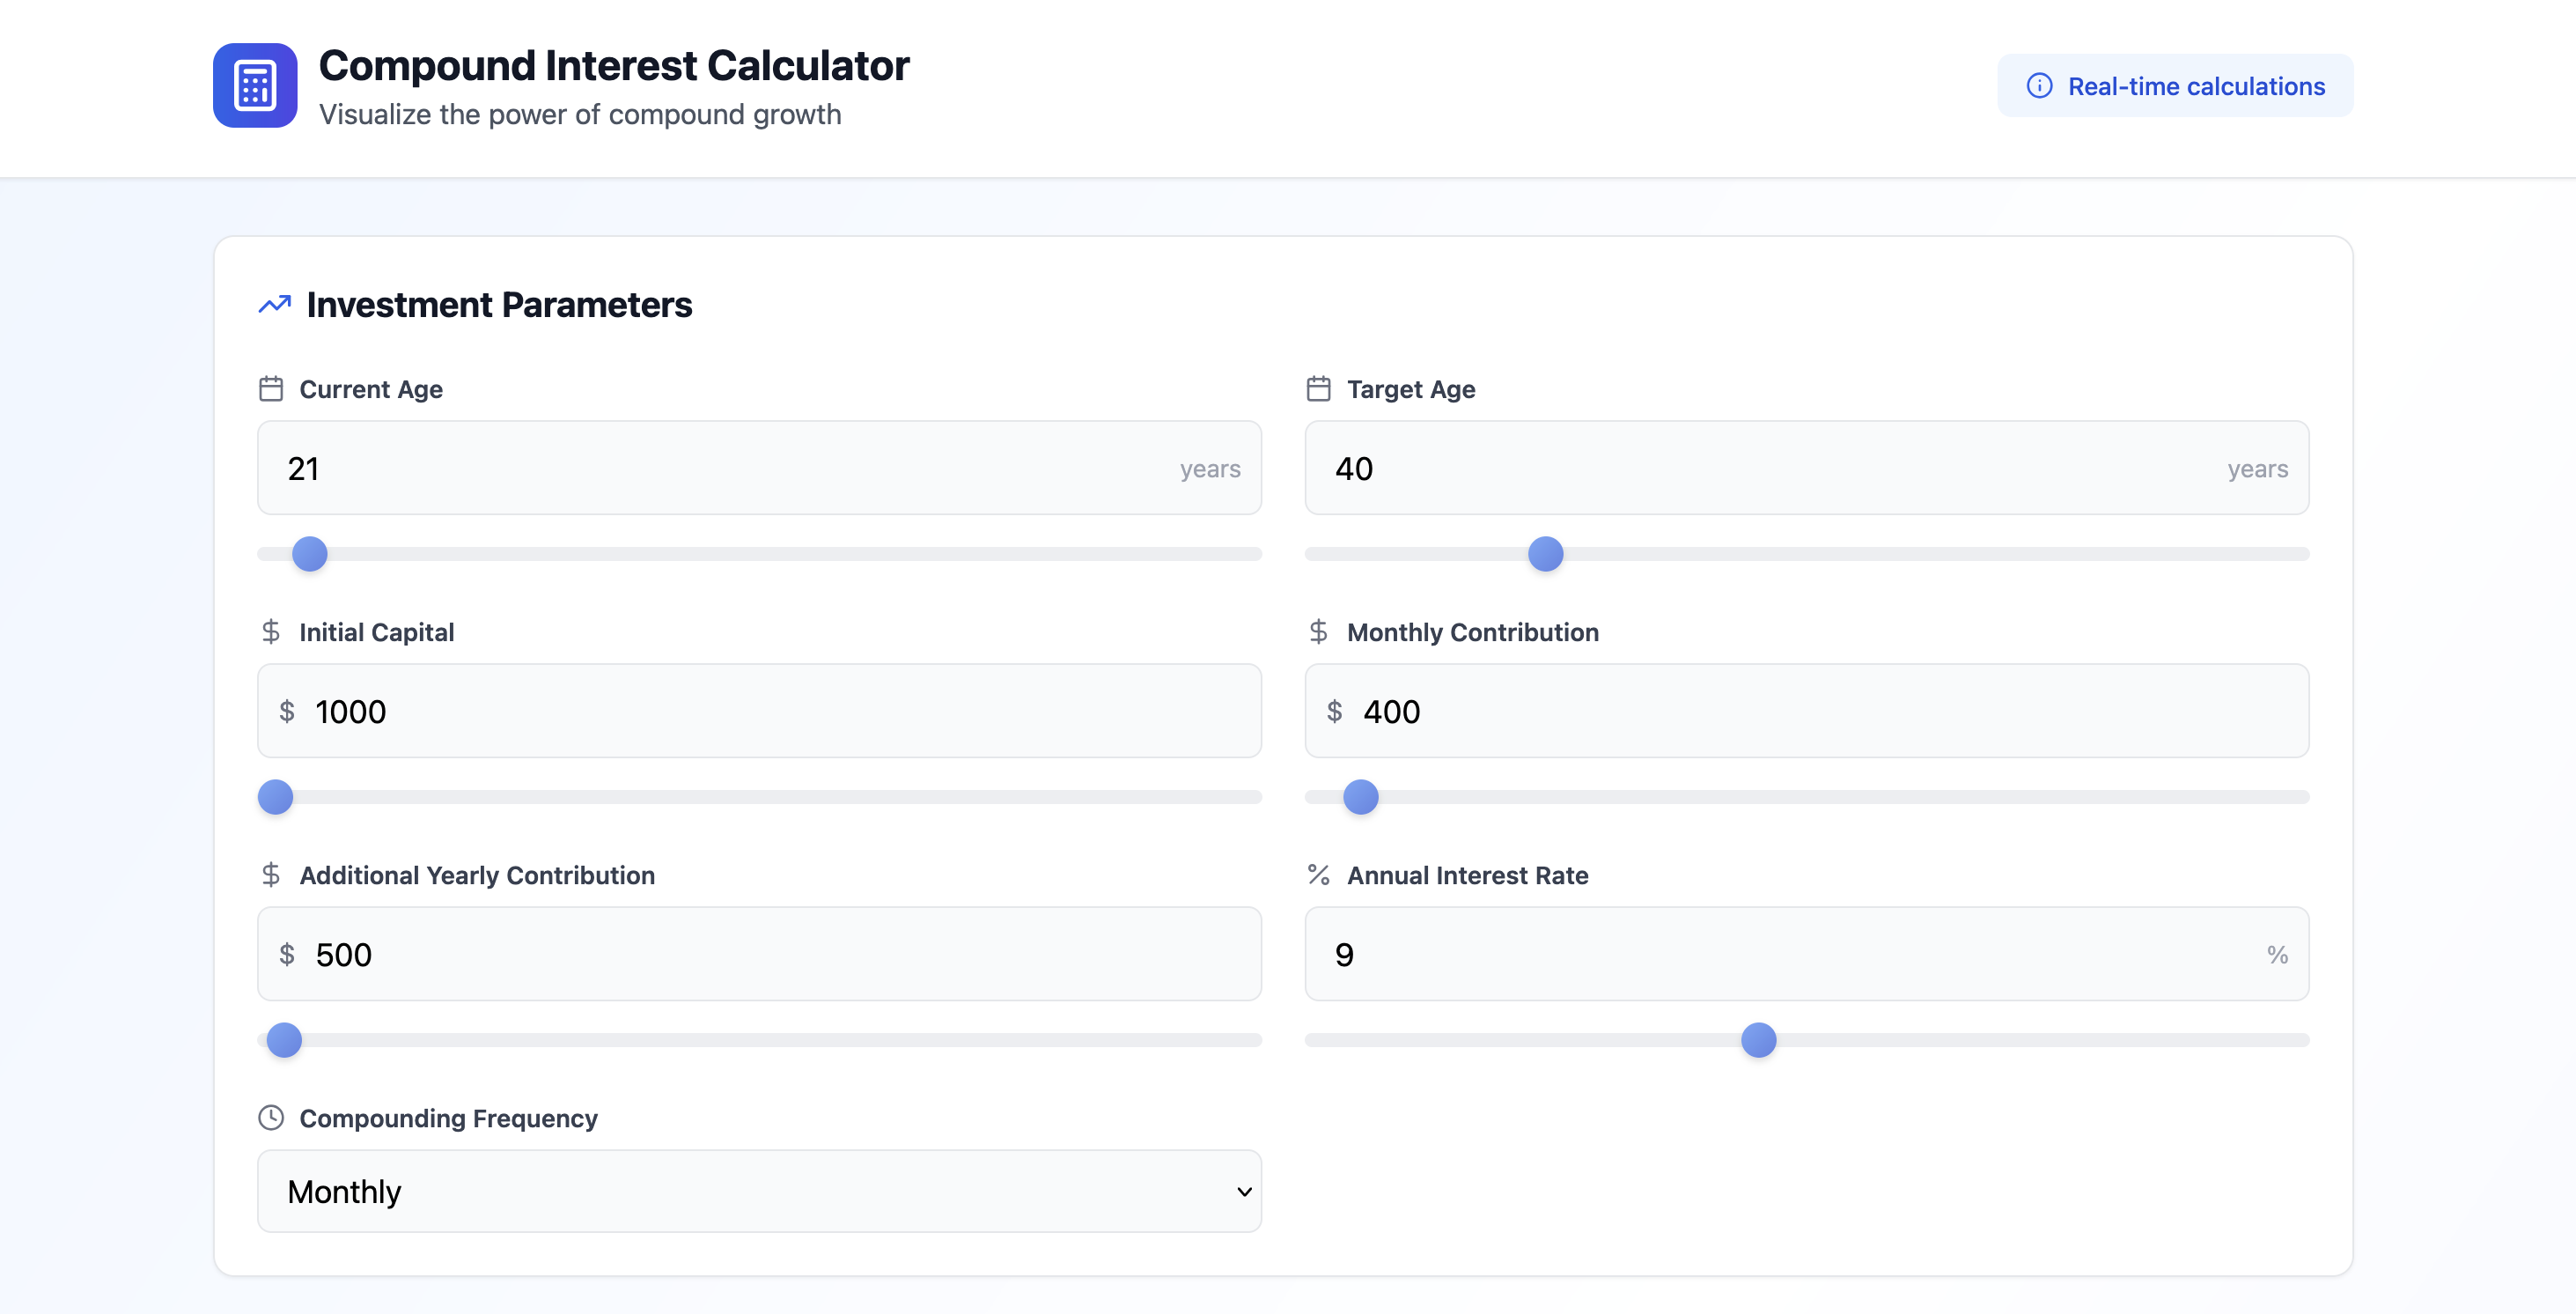Select the Target Age input field
Viewport: 2576px width, 1314px height.
1806,468
